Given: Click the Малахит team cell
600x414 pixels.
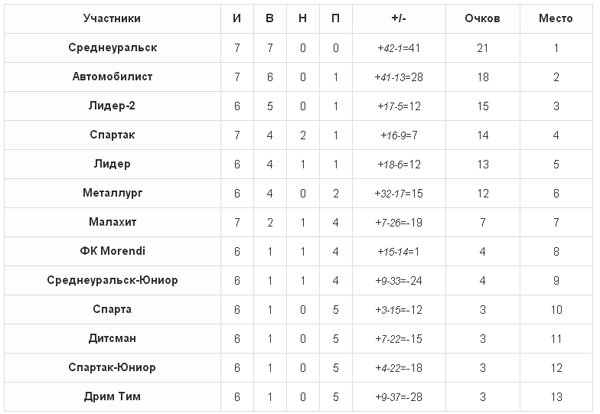Looking at the screenshot, I should [x=112, y=222].
